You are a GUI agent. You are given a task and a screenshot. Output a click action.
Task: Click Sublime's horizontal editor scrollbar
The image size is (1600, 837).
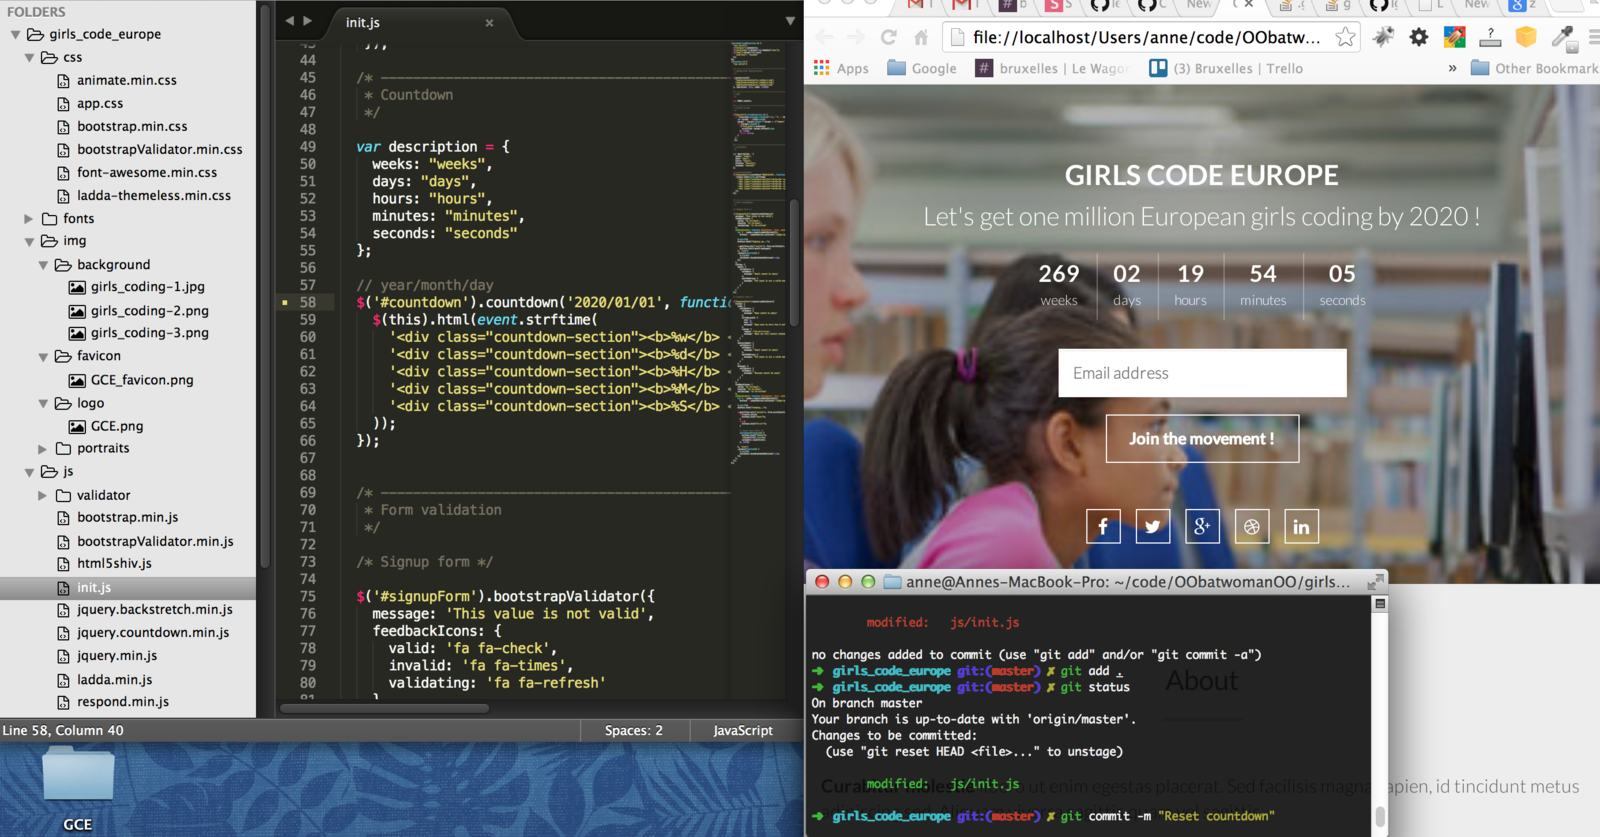pos(385,708)
